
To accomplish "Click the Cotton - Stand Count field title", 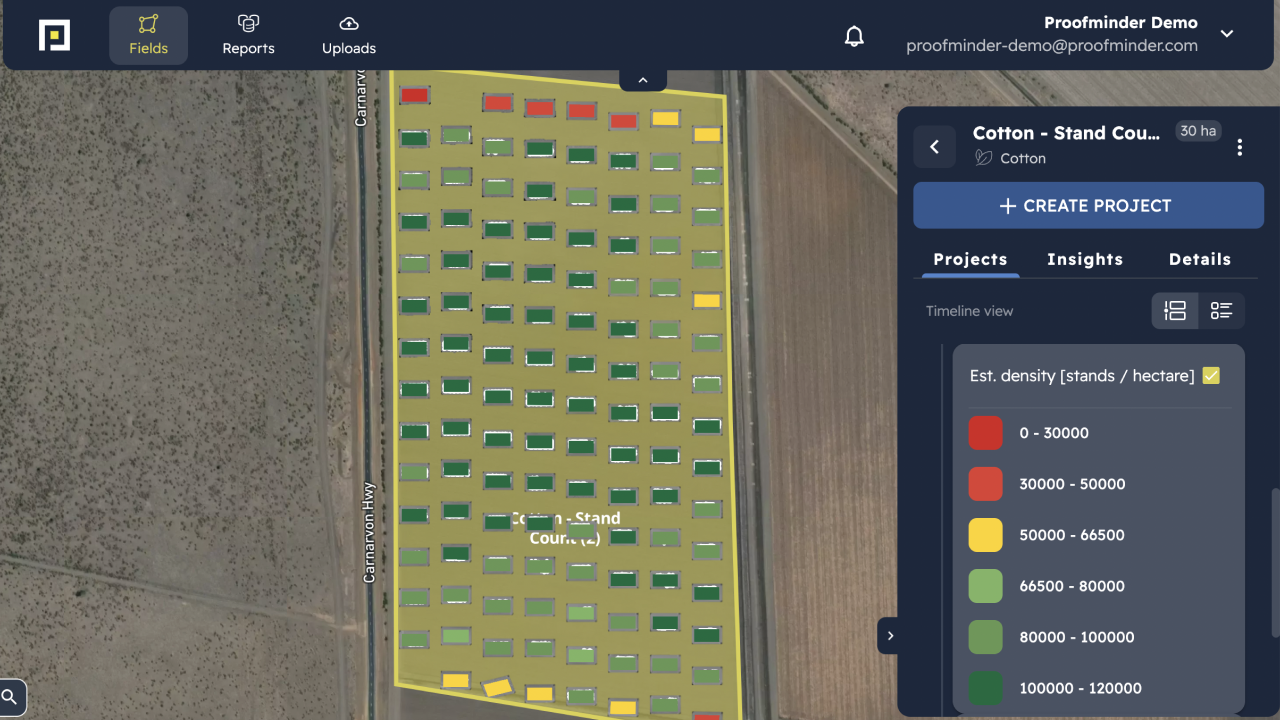I will 1066,133.
